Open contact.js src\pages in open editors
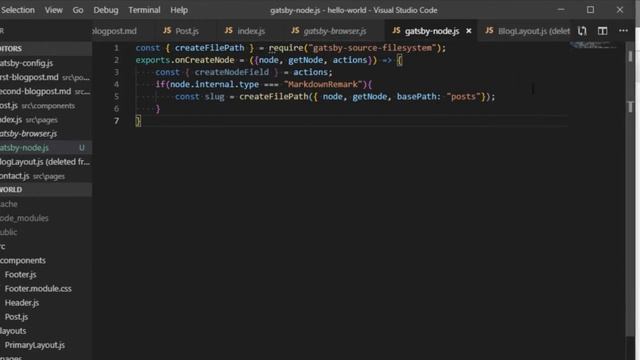The height and width of the screenshot is (360, 640). pos(46,176)
